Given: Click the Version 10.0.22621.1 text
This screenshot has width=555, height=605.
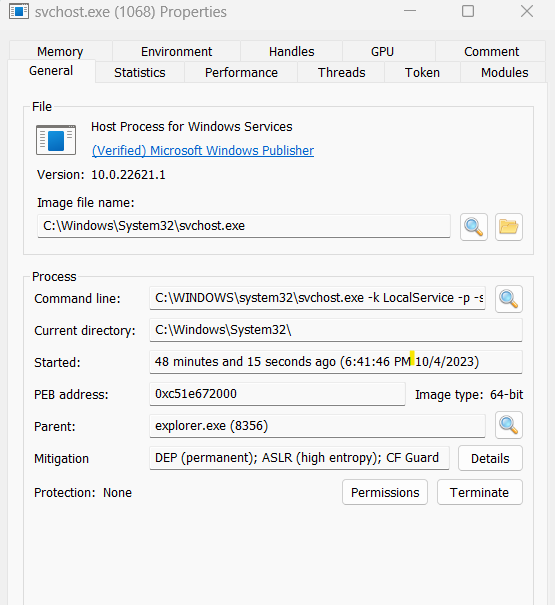Looking at the screenshot, I should click(x=101, y=175).
